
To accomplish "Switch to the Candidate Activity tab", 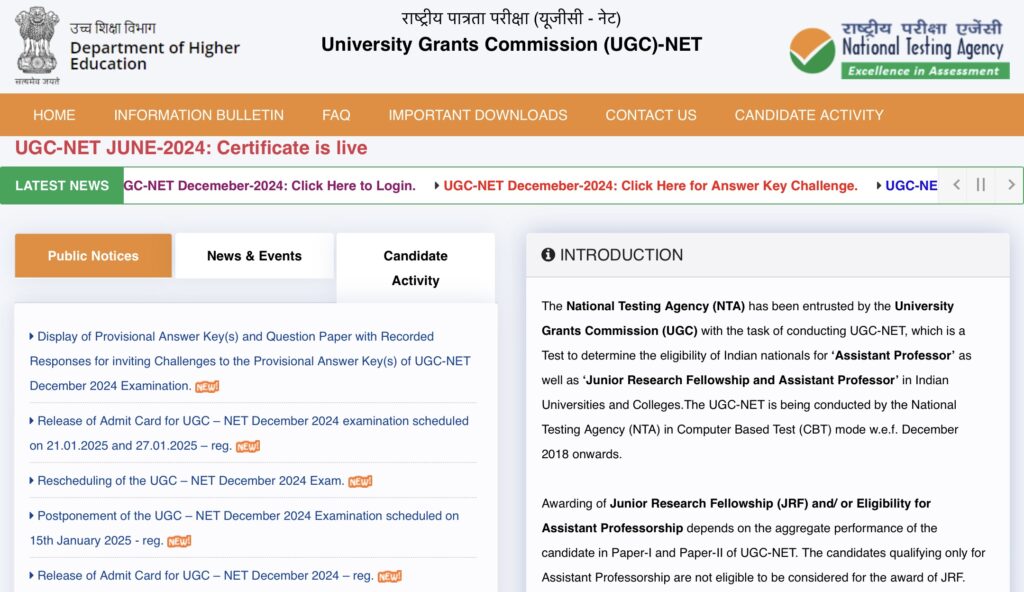I will [x=415, y=268].
